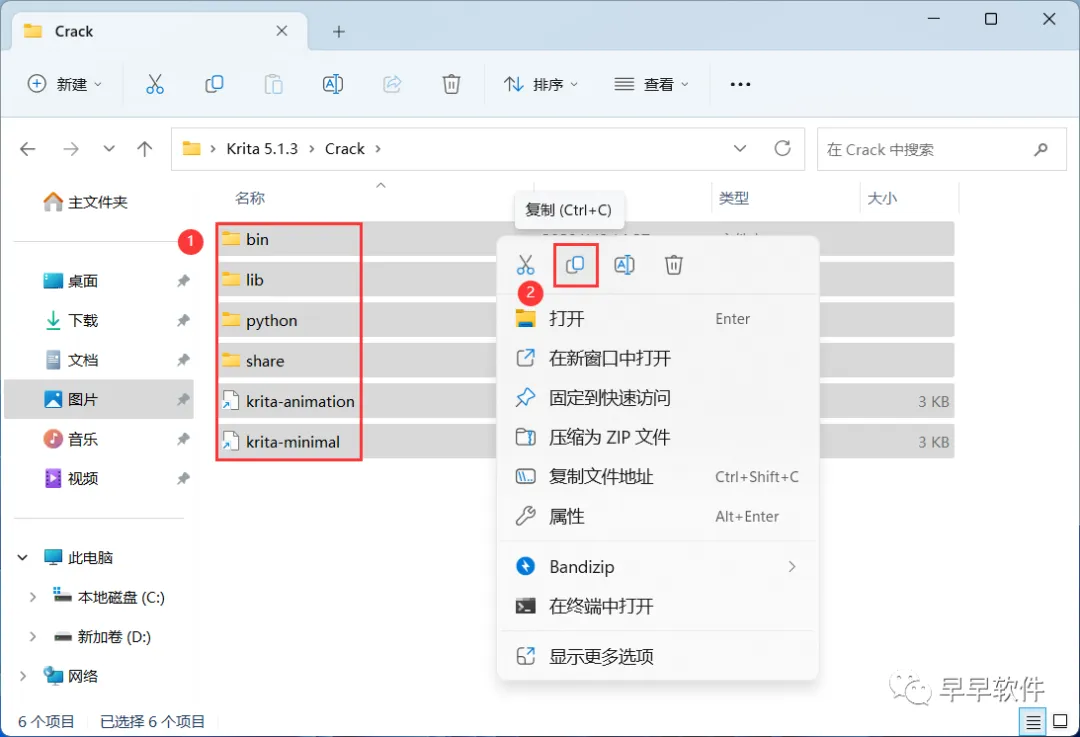Screen dimensions: 1080x737
Task: Select the bin folder
Action: [x=257, y=239]
